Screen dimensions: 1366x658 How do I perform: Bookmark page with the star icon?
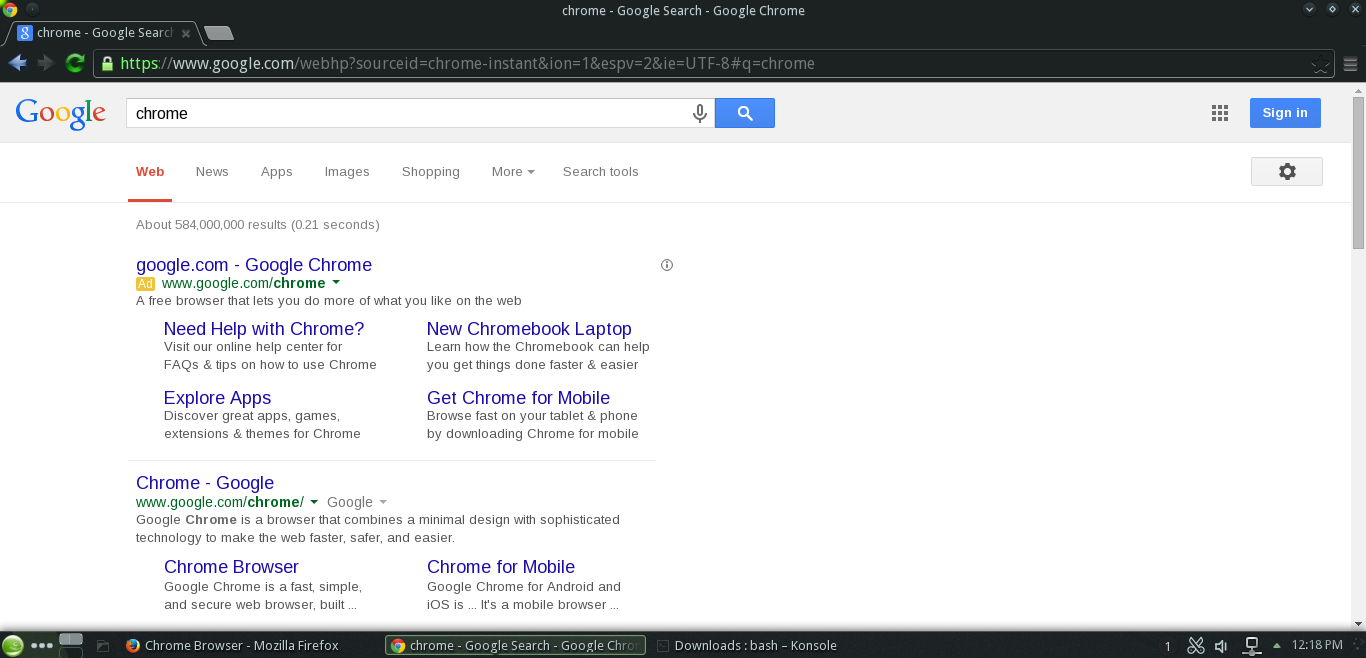click(1321, 65)
